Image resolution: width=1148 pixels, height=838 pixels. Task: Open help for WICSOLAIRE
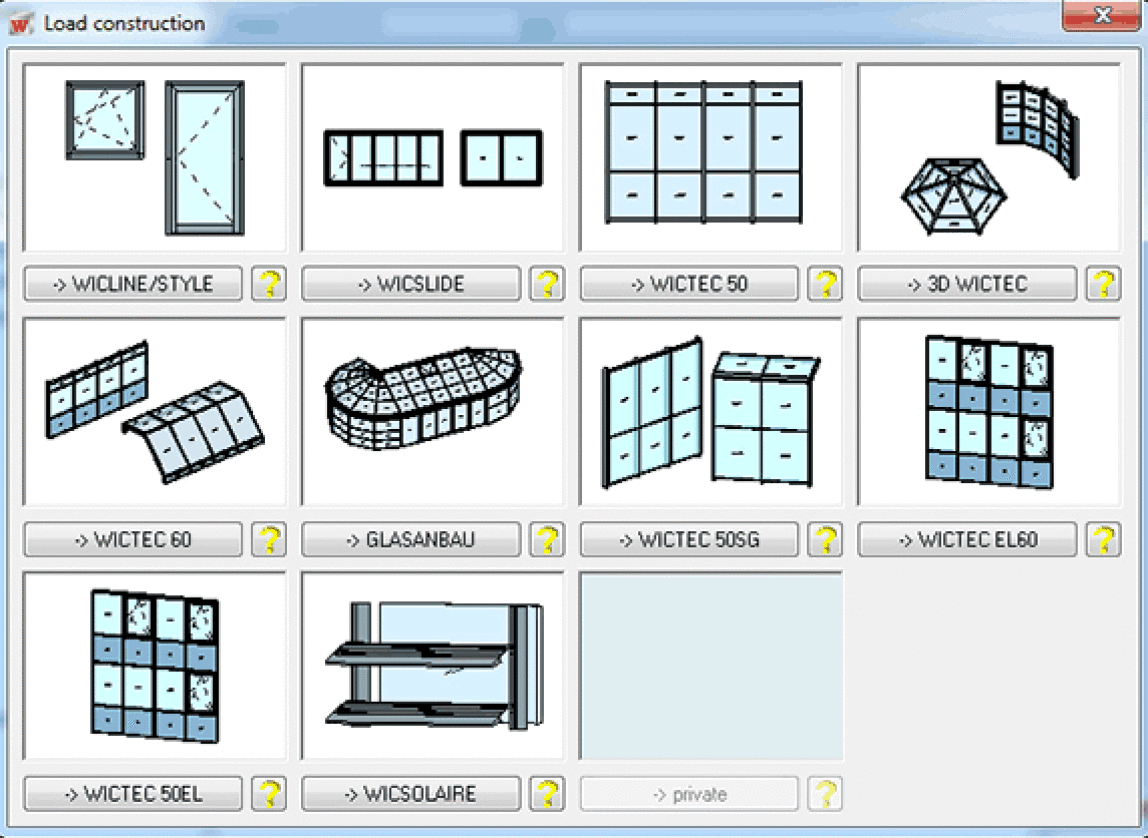(x=547, y=794)
